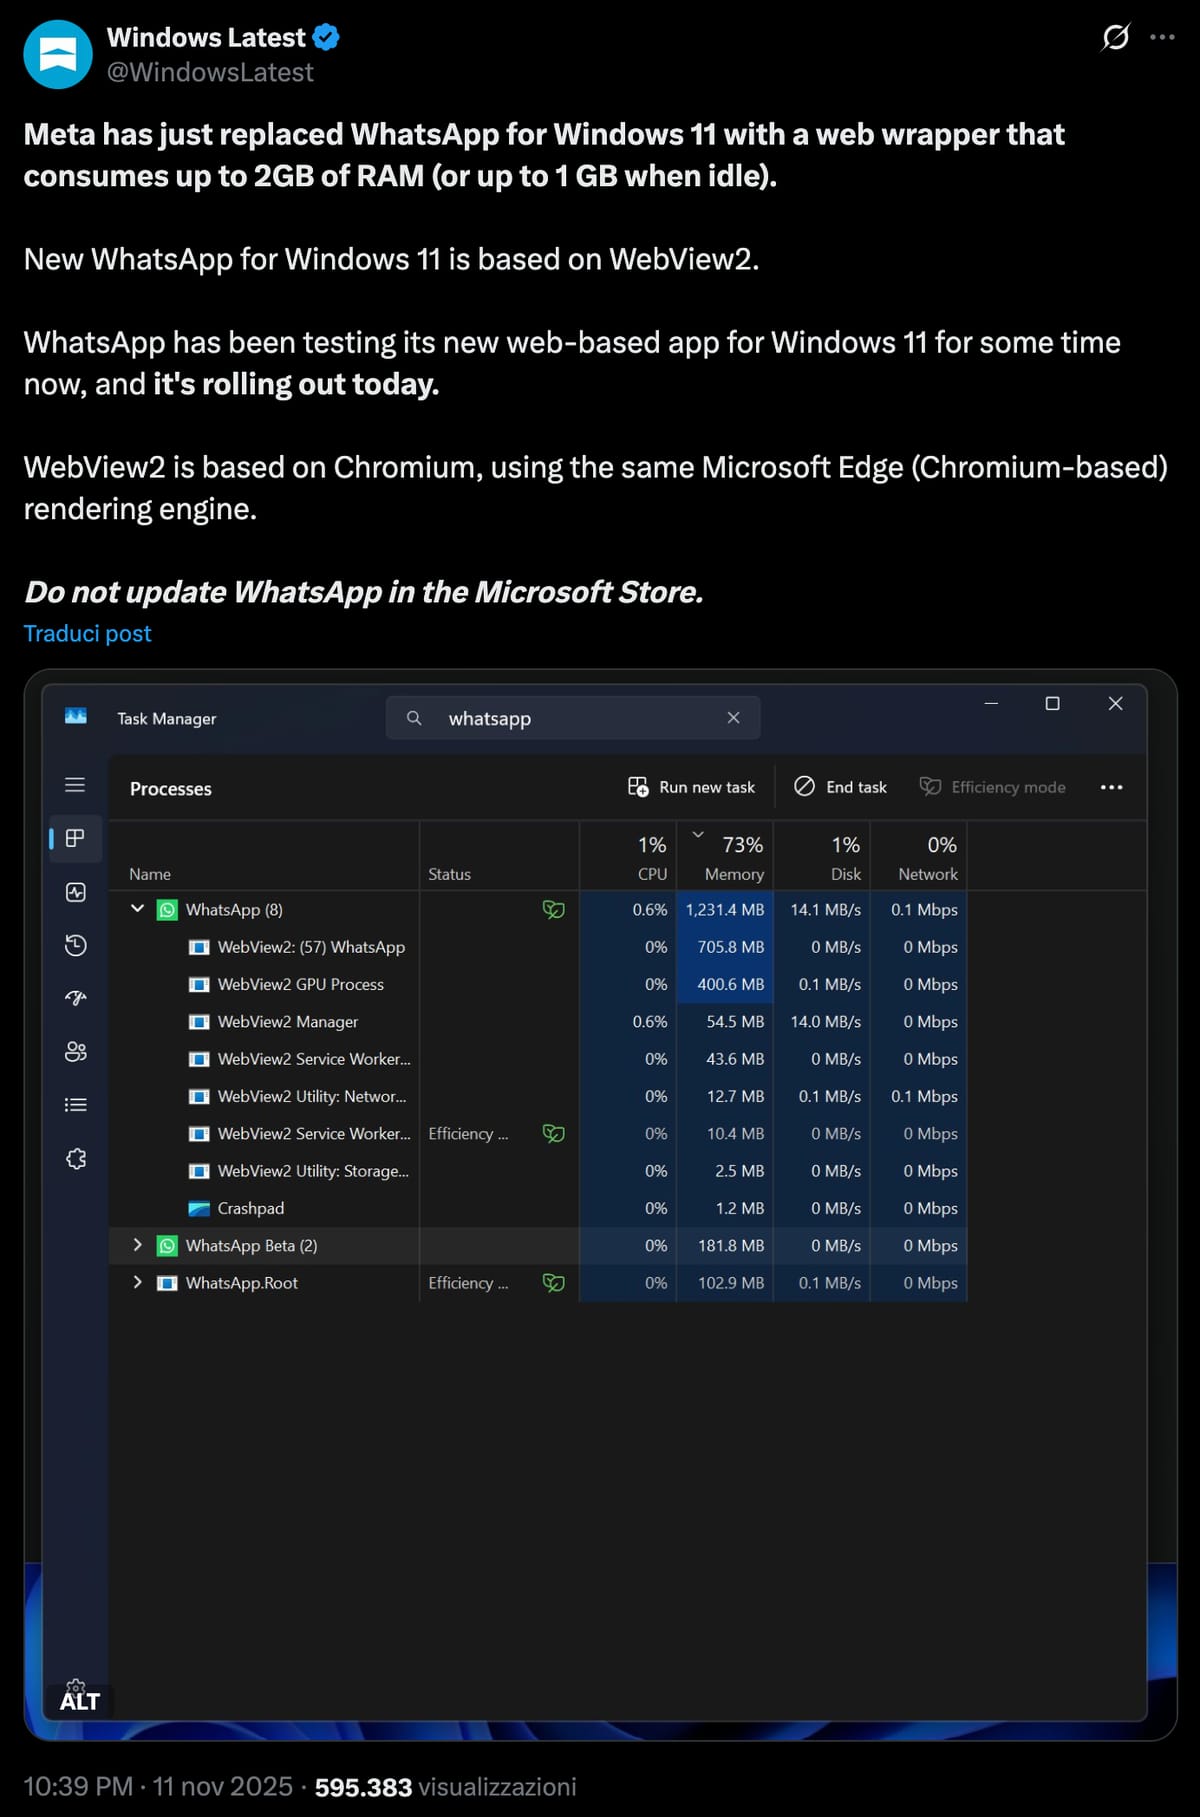Open the Details list sidebar icon

(75, 1105)
